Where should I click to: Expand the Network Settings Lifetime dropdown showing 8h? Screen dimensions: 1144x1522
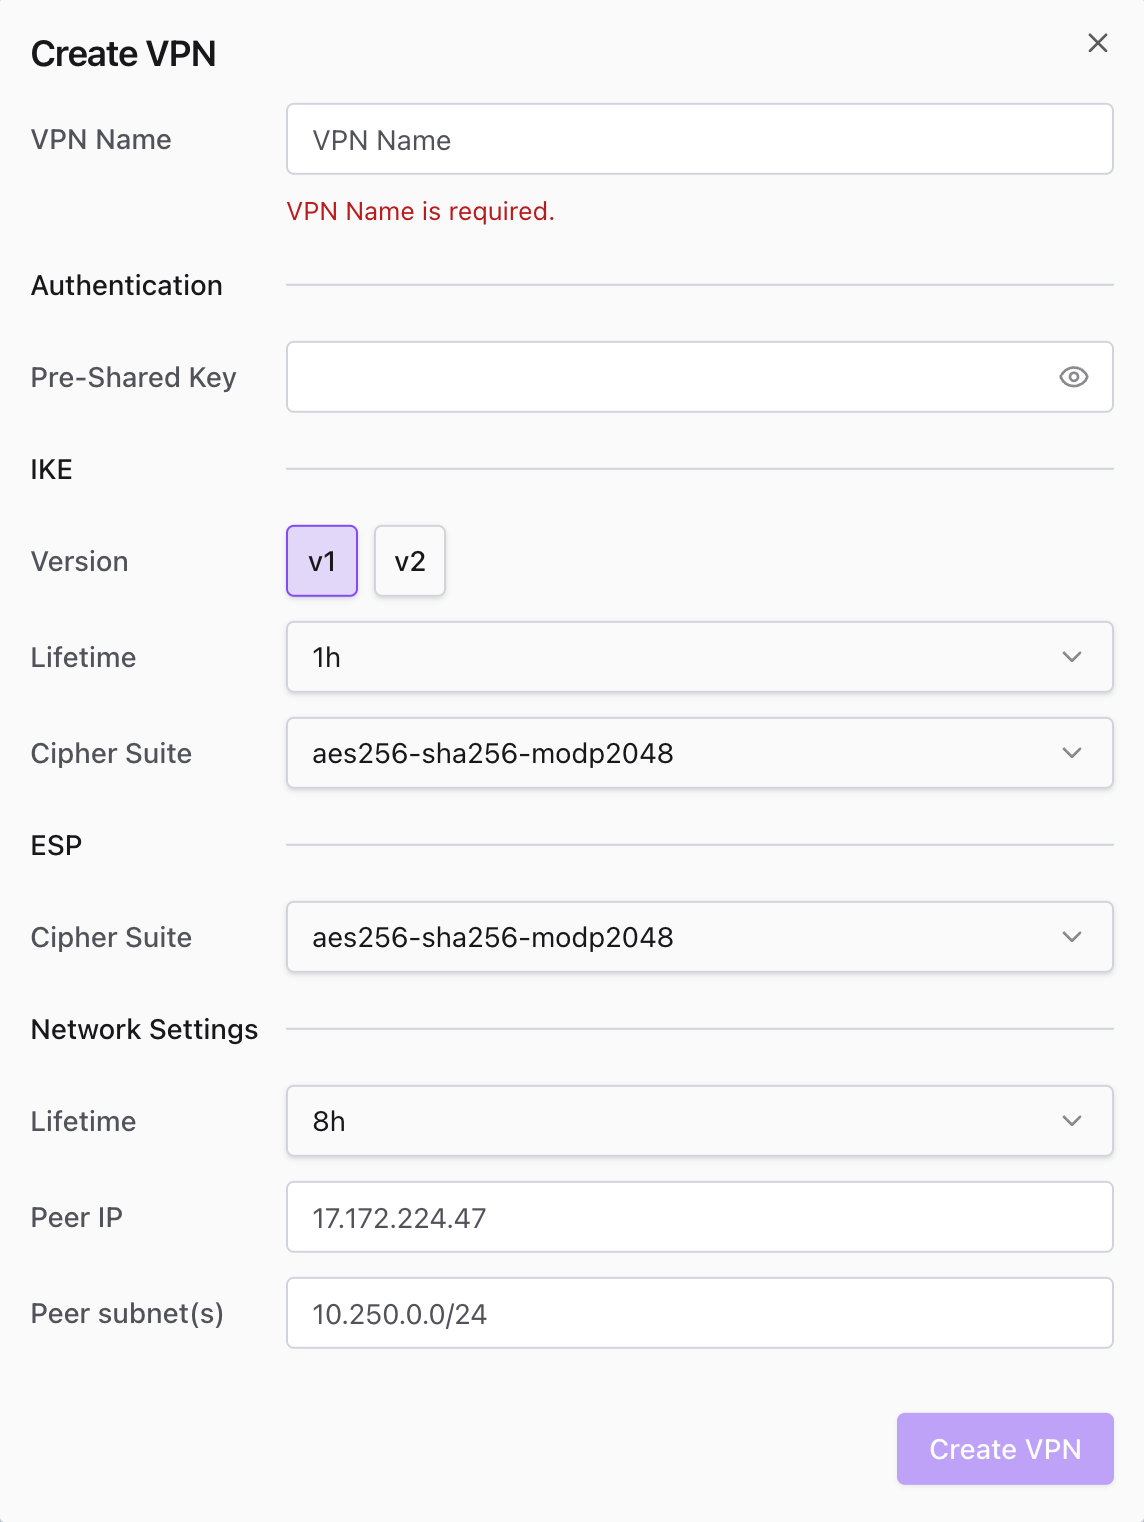tap(699, 1121)
